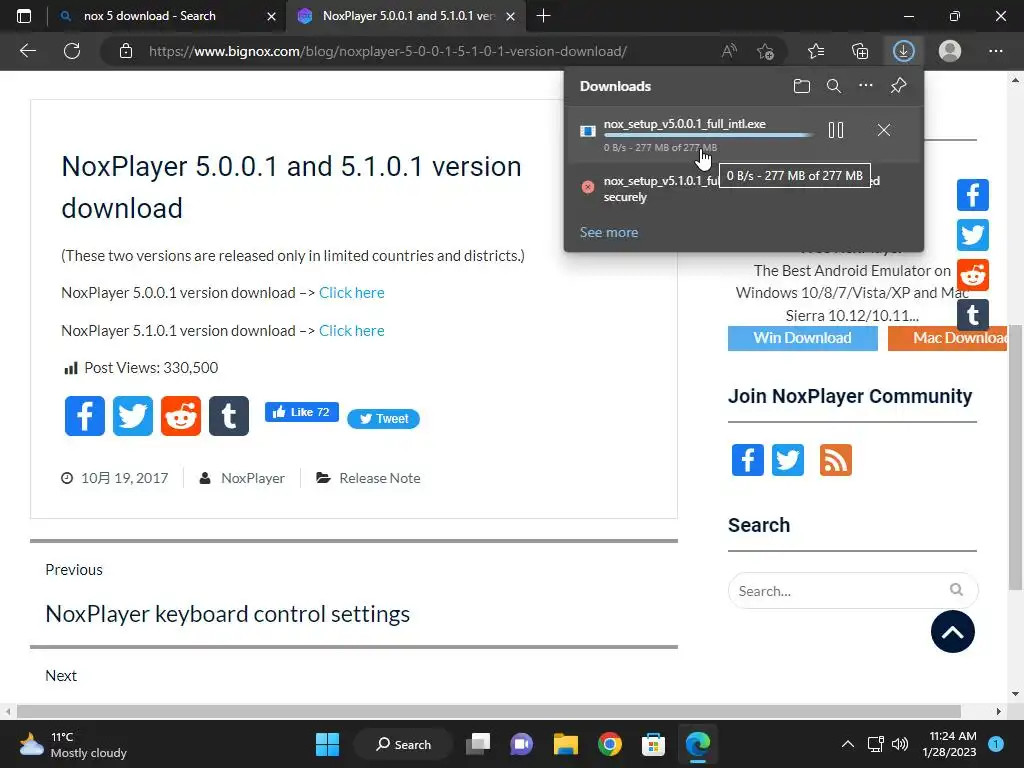Add this page to favorites
1024x768 pixels.
(765, 51)
